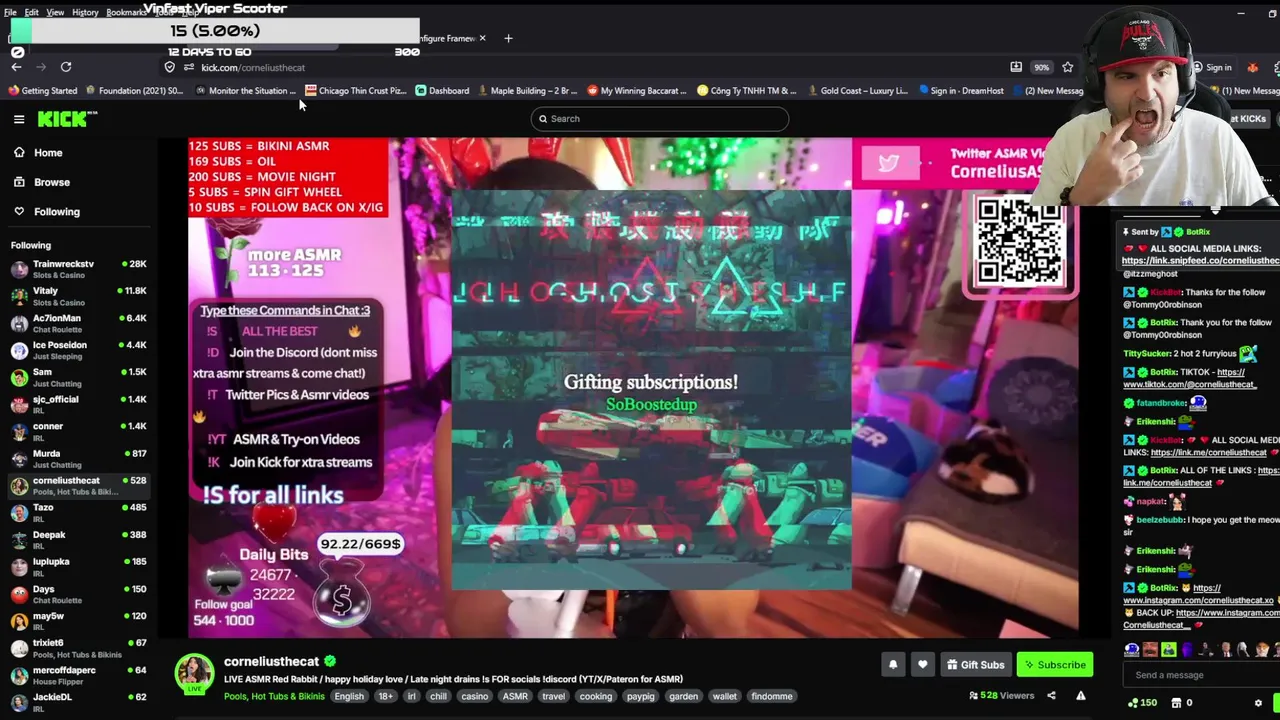
Task: Open chat settings gear icon
Action: [x=1258, y=703]
